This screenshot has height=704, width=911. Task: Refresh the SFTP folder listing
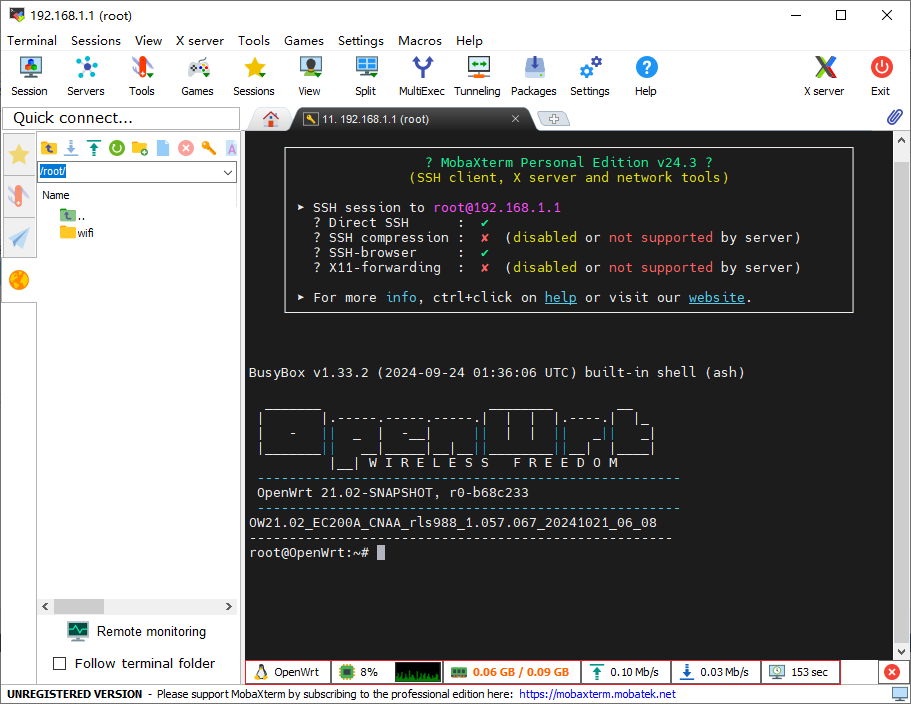[x=117, y=148]
